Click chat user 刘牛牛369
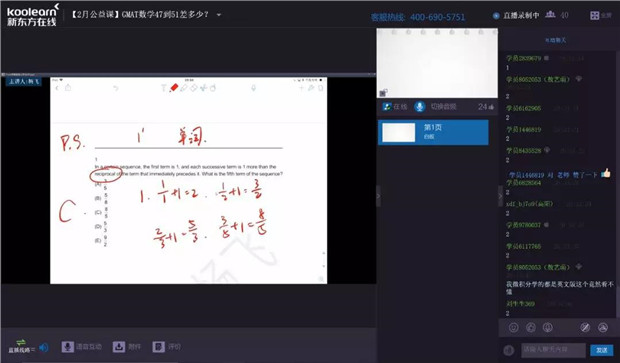 click(520, 303)
